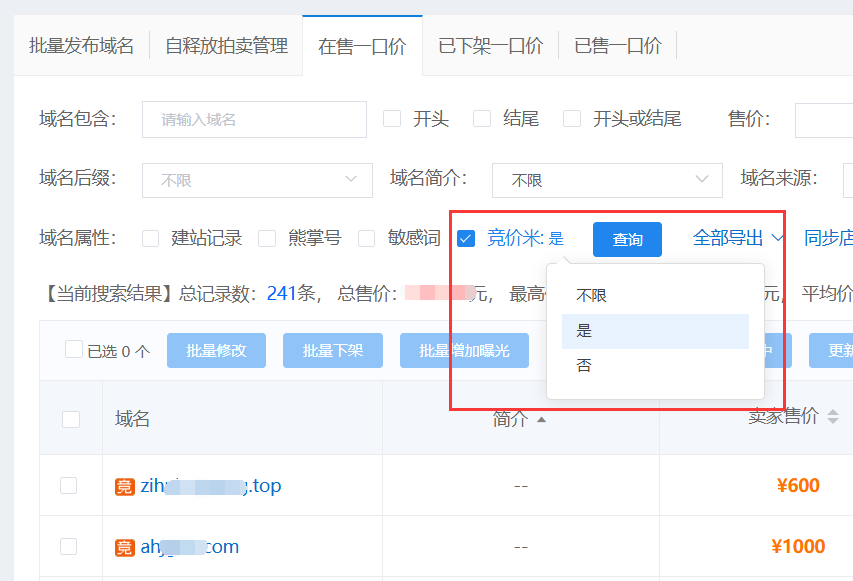
Task: Enable the 开头 checkbox
Action: pyautogui.click(x=392, y=119)
